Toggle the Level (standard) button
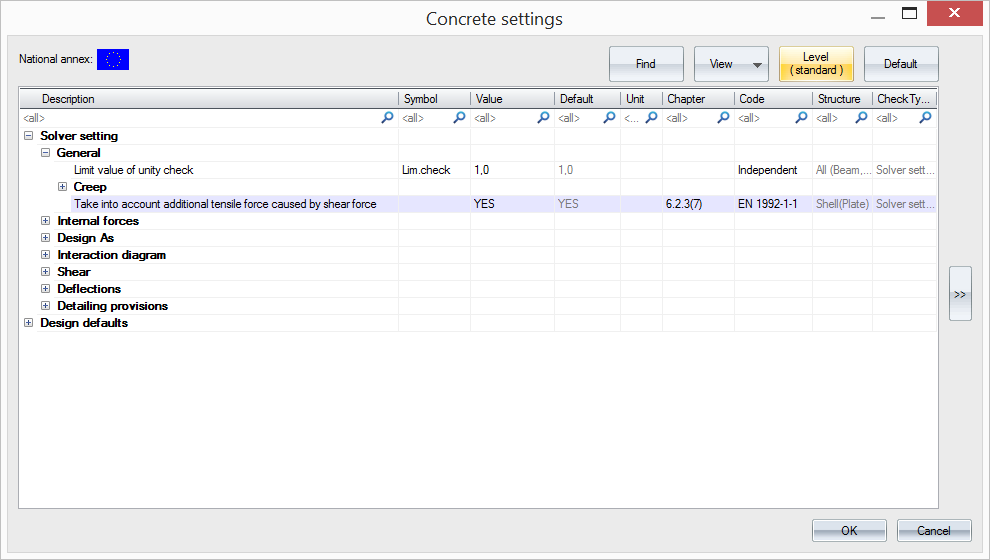 pos(816,64)
